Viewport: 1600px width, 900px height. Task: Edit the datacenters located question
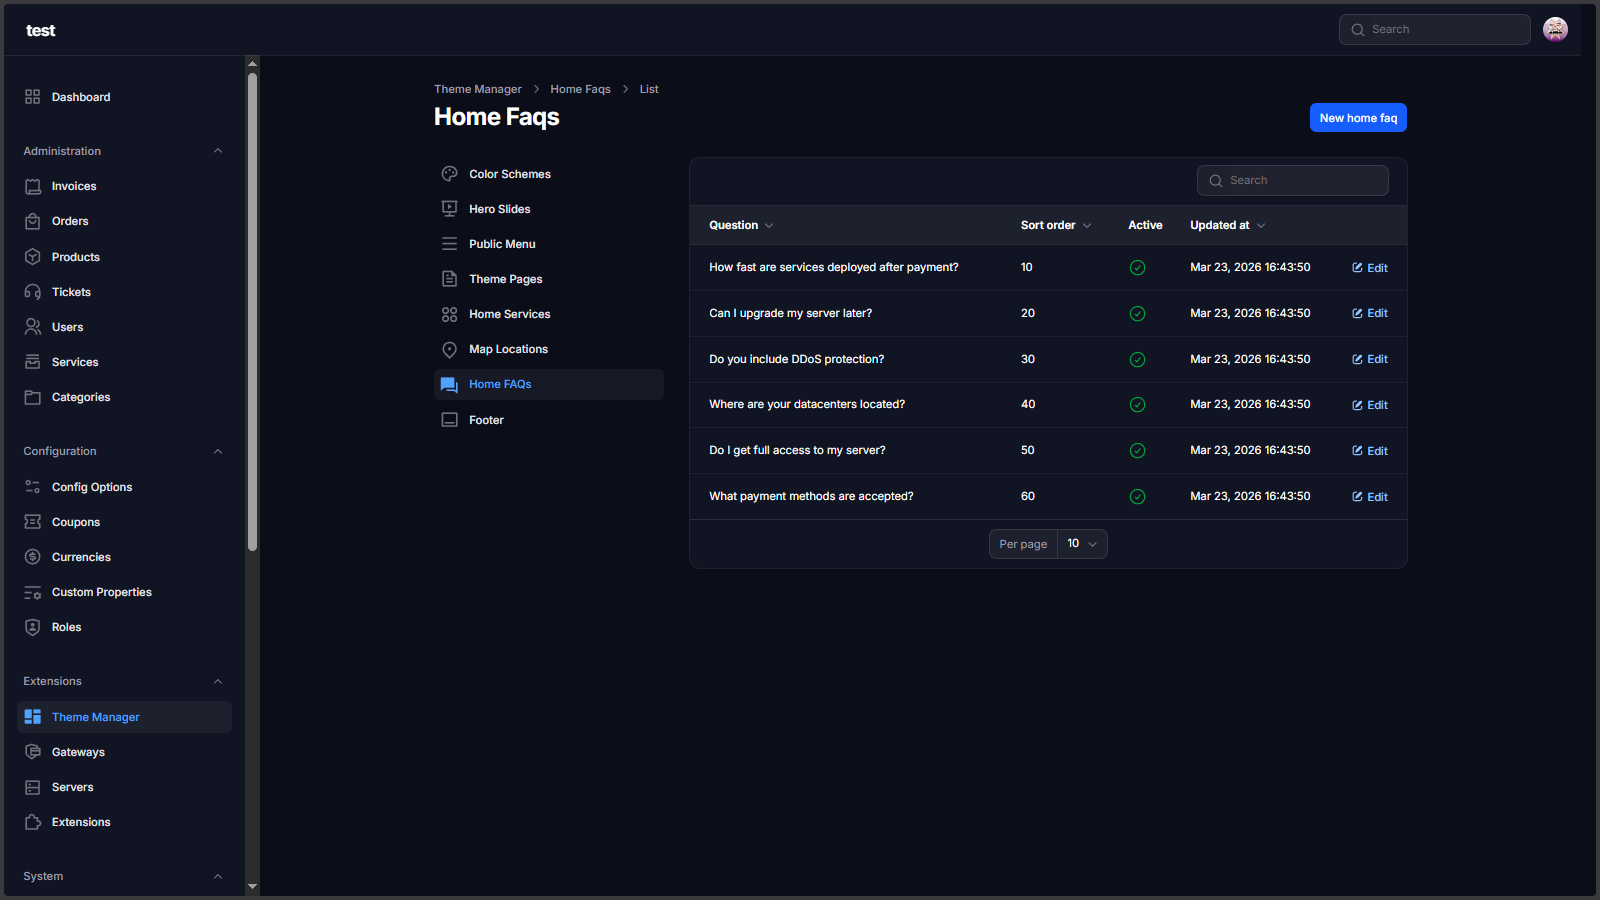pos(1370,405)
